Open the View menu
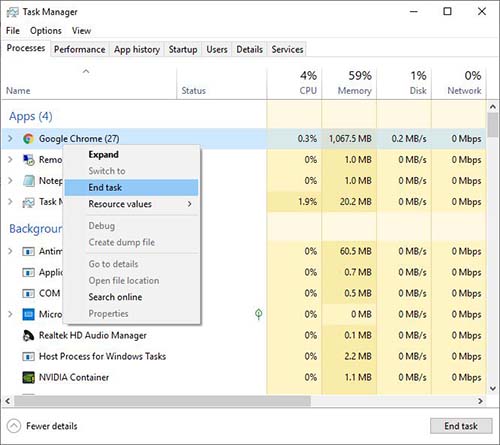500x445 pixels. [x=81, y=31]
